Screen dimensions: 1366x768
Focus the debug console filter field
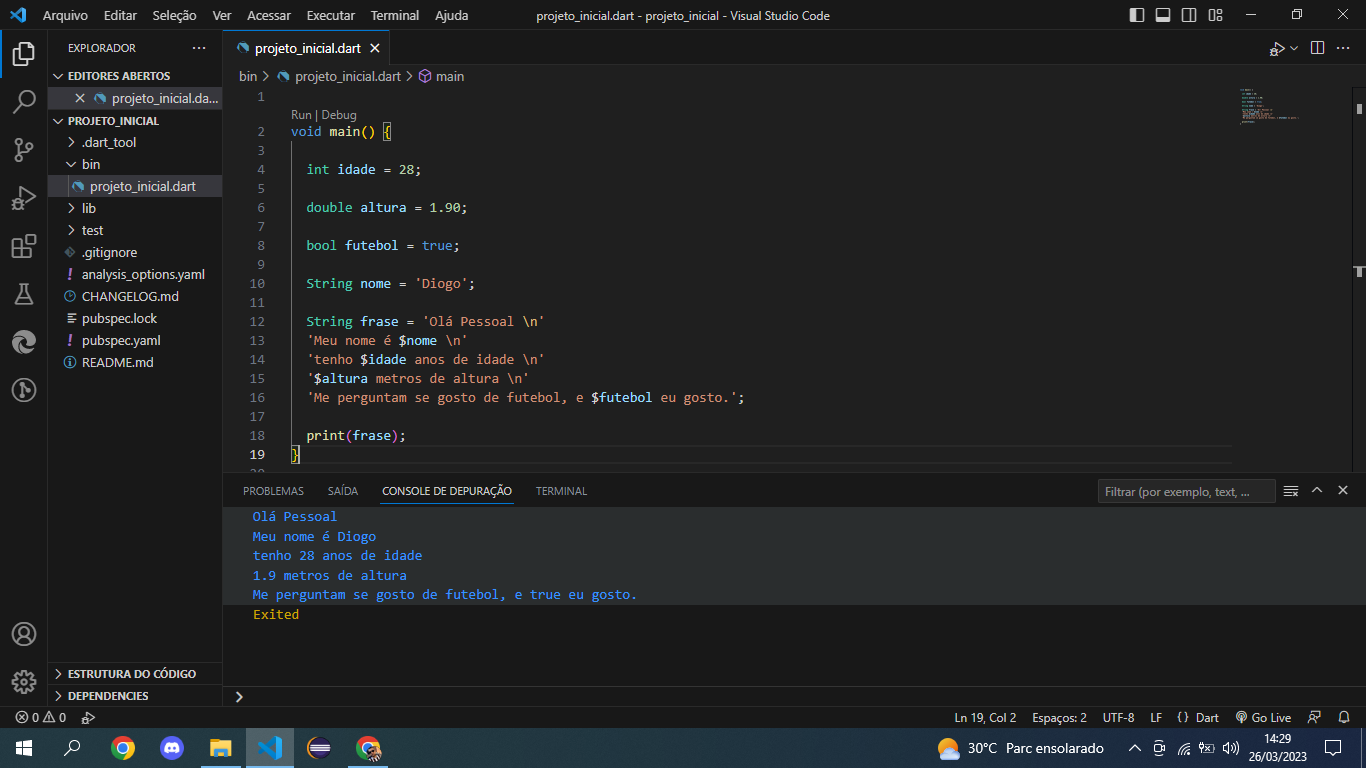(1186, 491)
